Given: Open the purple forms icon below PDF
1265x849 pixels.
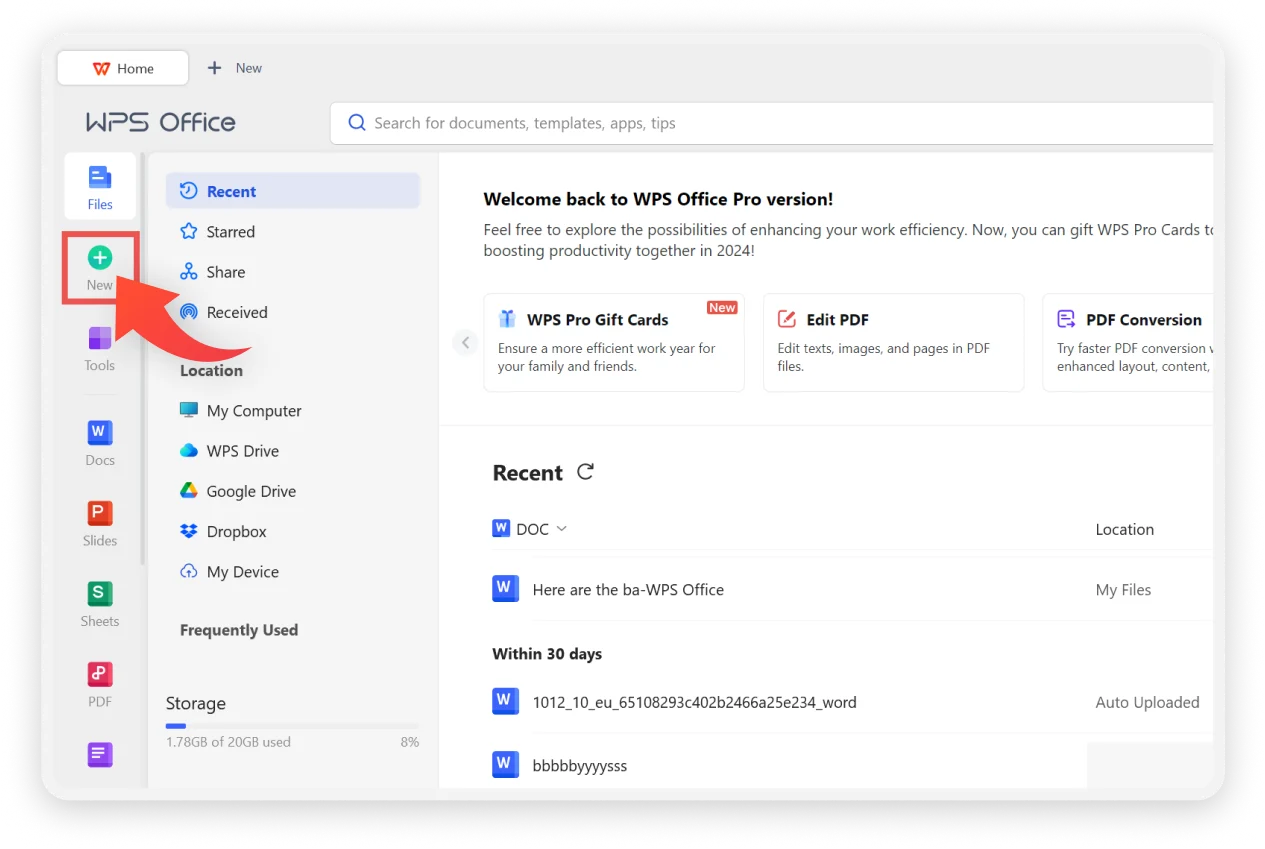Looking at the screenshot, I should pyautogui.click(x=100, y=755).
